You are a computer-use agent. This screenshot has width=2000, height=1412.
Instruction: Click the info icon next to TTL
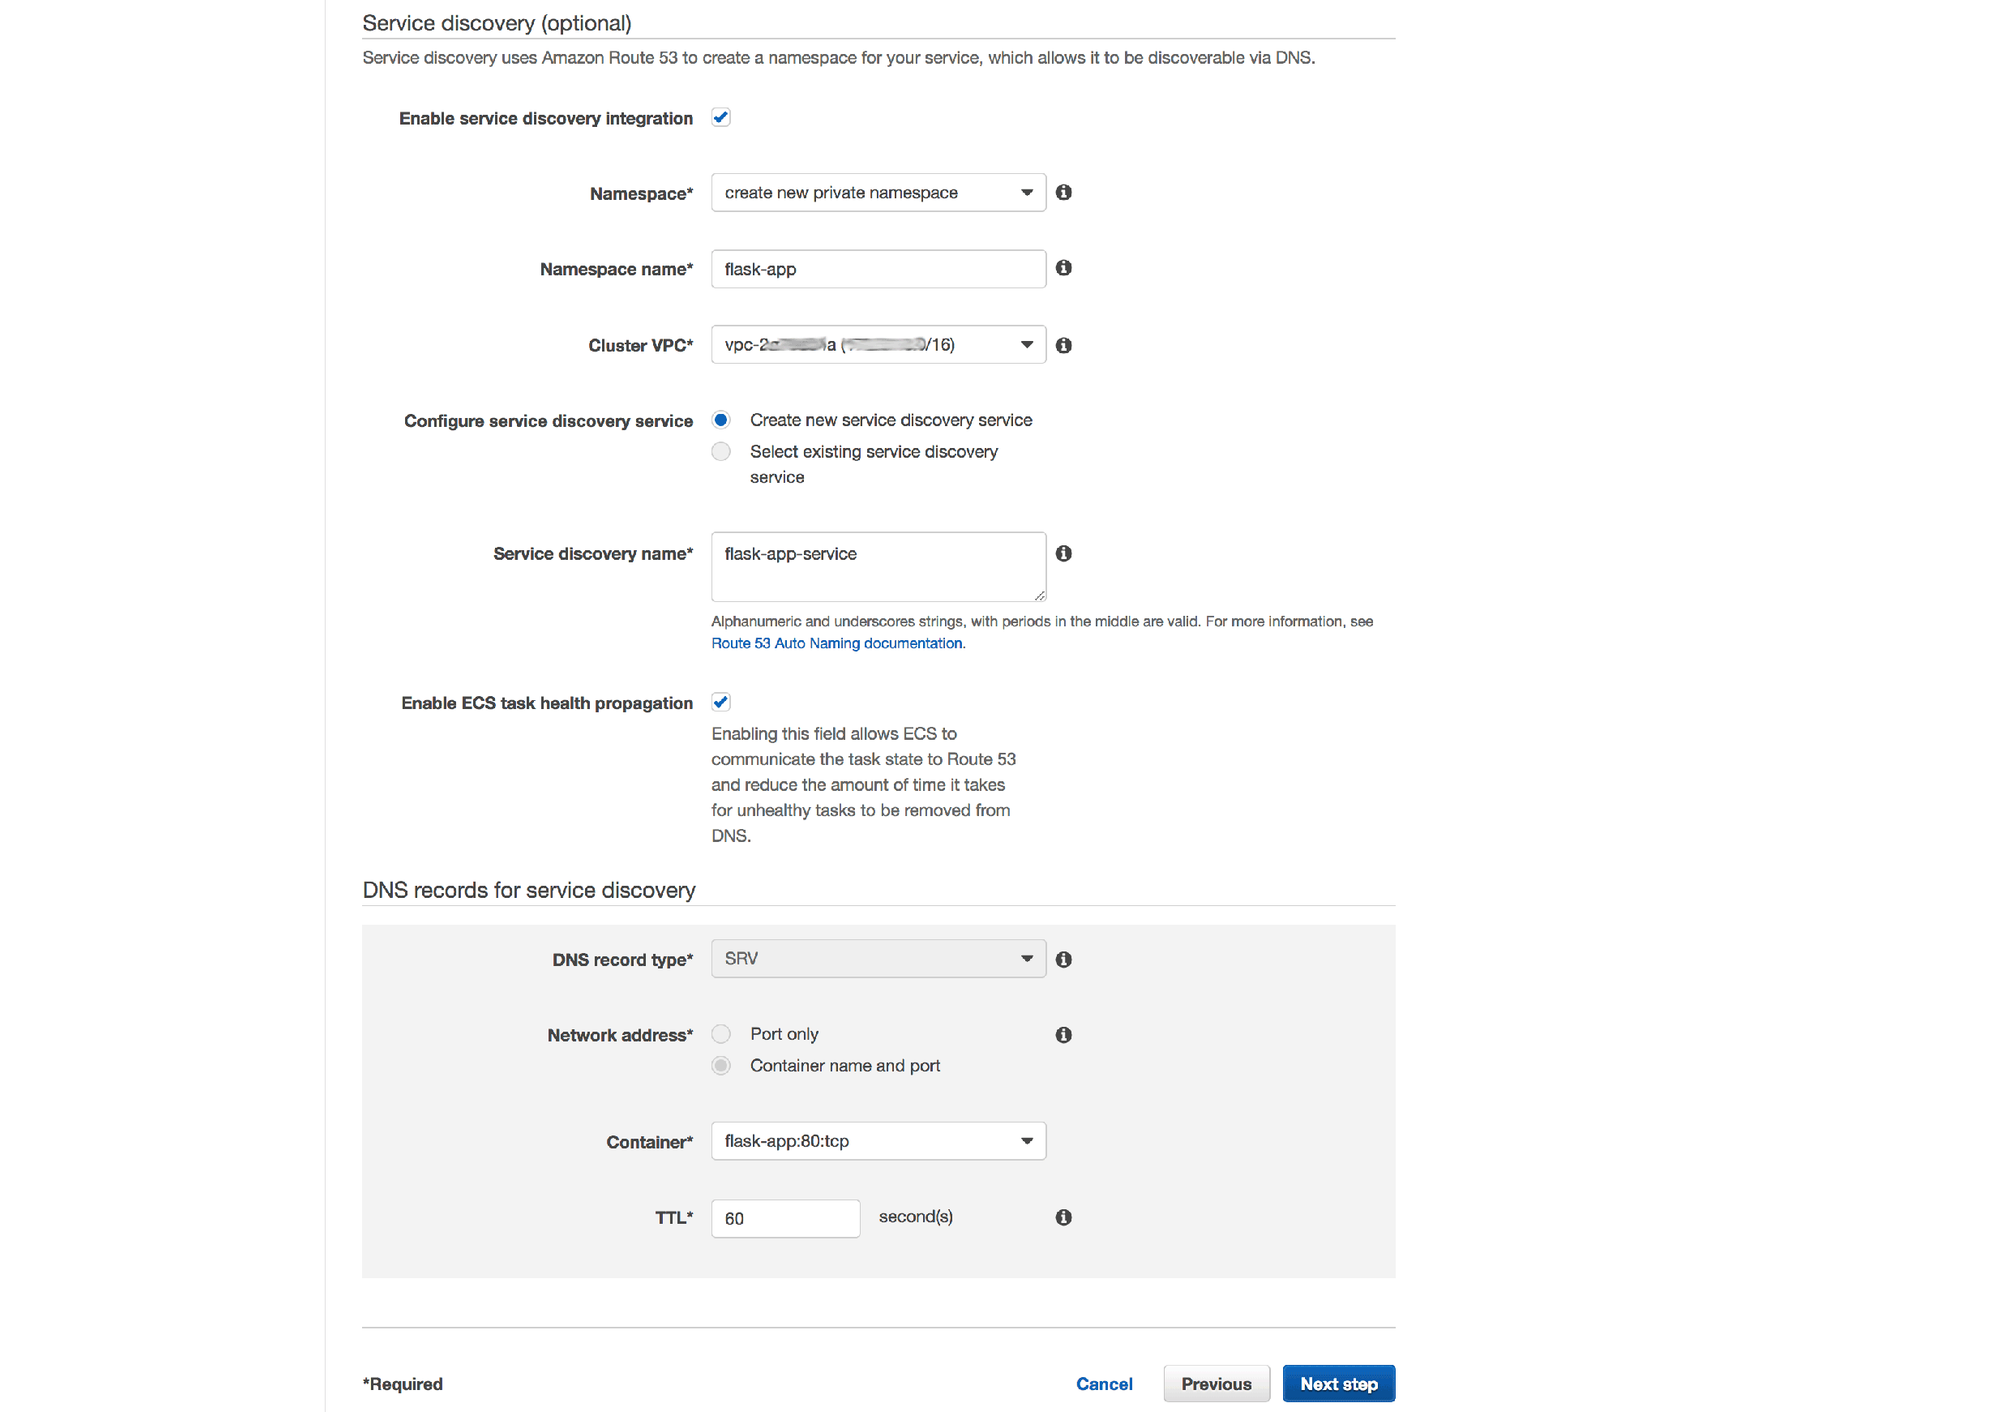coord(1066,1216)
